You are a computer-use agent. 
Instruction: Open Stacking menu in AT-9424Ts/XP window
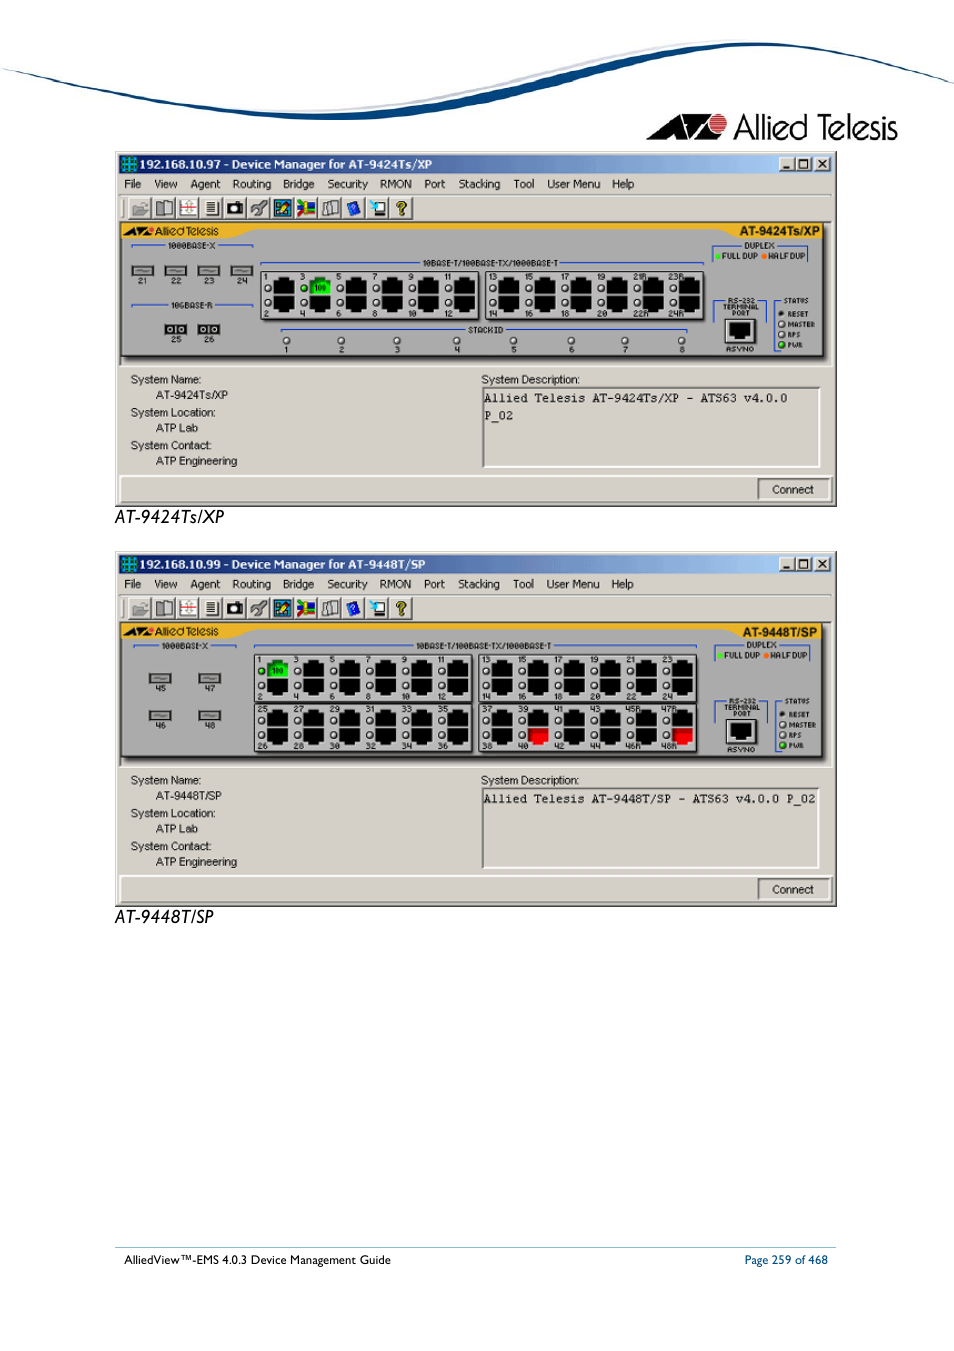479,184
